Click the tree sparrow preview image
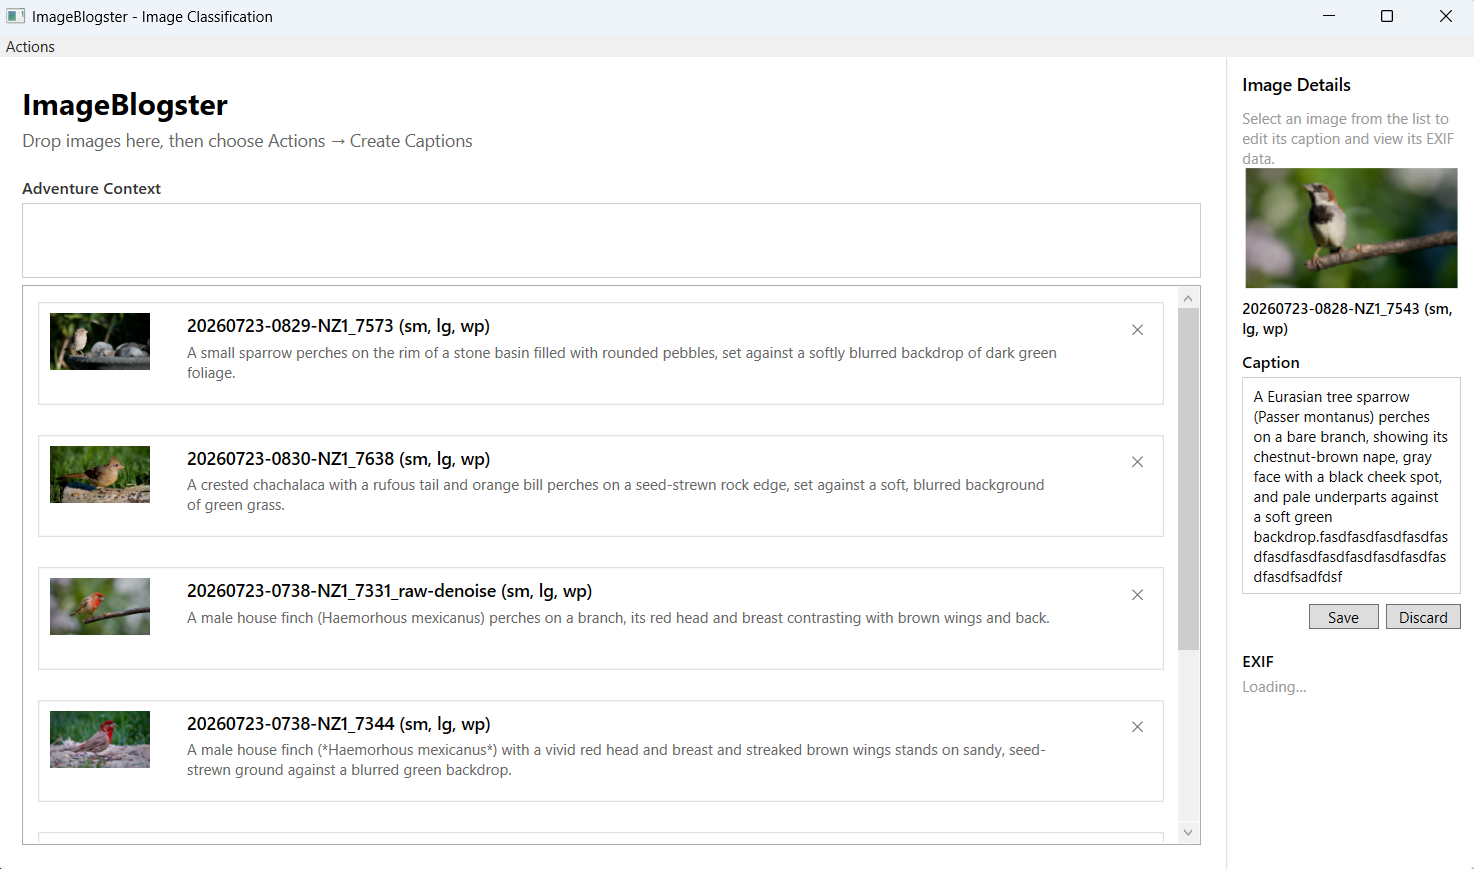This screenshot has width=1474, height=869. pyautogui.click(x=1351, y=228)
